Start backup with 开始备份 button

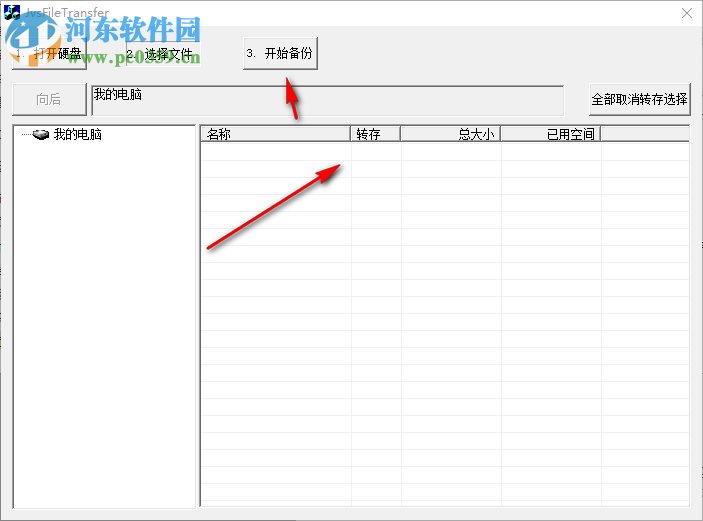280,53
